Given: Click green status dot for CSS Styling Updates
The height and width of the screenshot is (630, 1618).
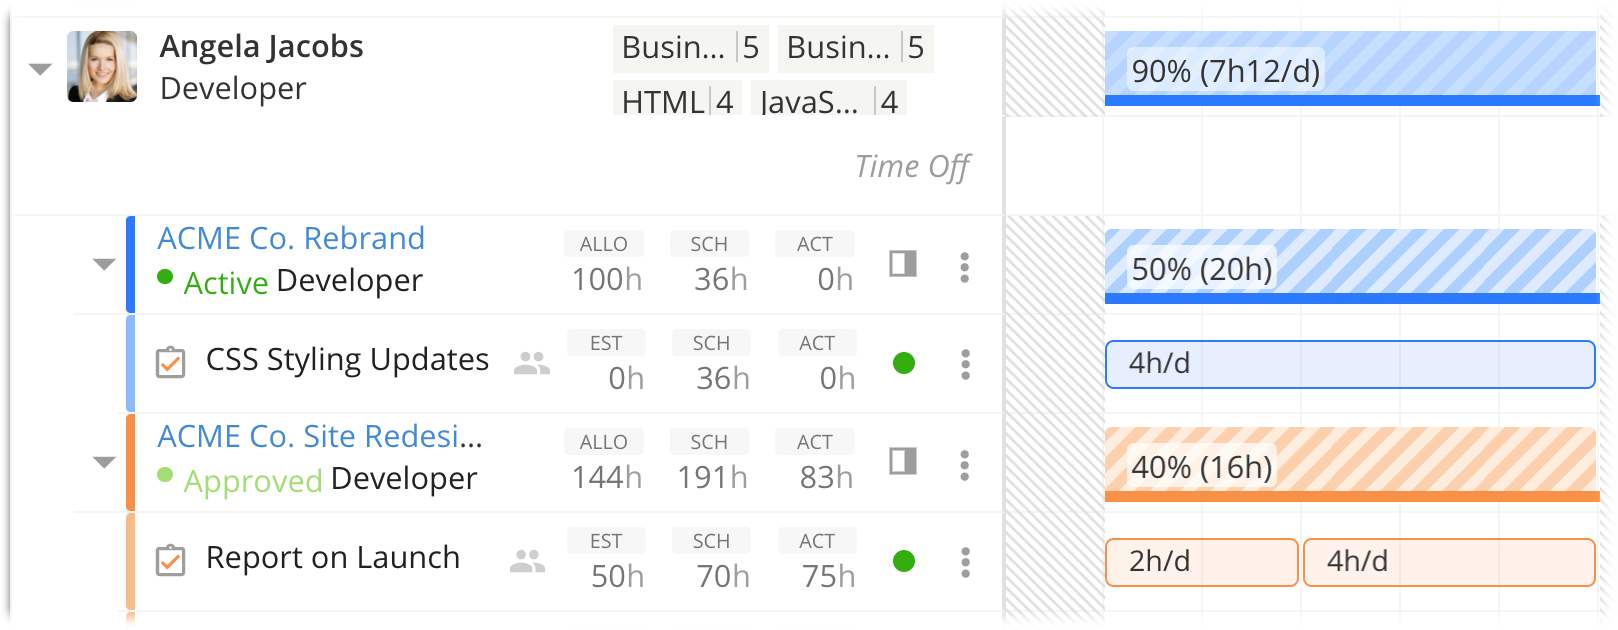Looking at the screenshot, I should 904,363.
